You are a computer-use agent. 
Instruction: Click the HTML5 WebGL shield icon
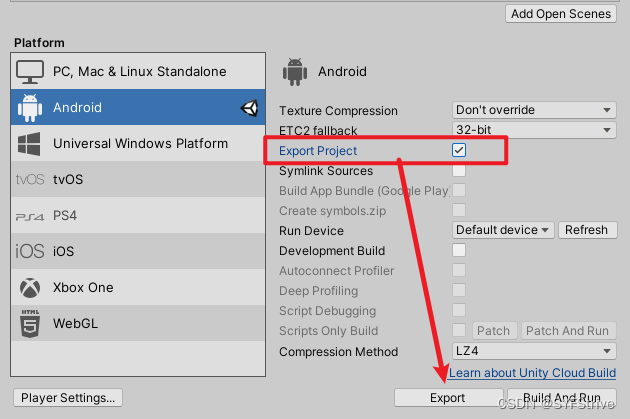tap(30, 323)
